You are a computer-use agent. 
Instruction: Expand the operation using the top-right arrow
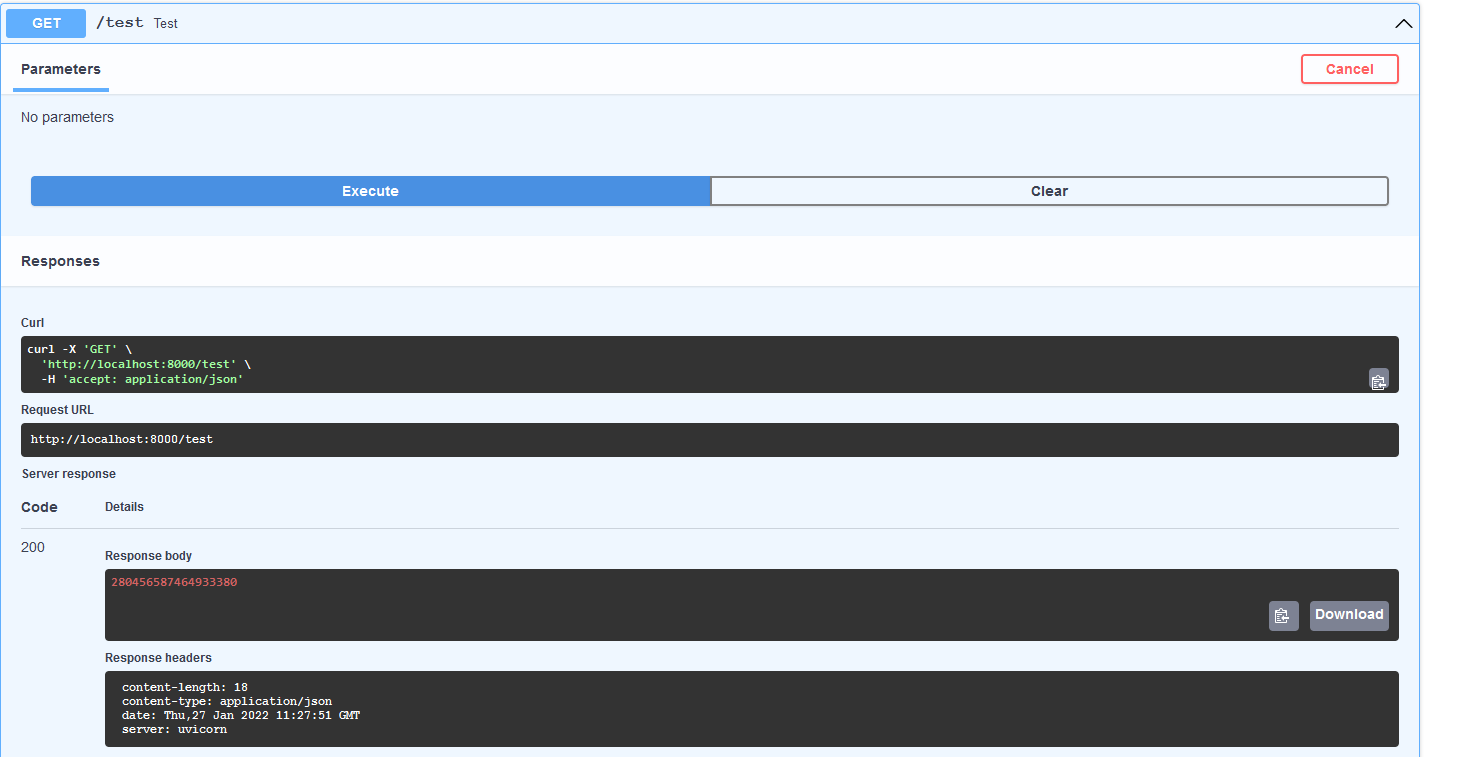point(1404,23)
